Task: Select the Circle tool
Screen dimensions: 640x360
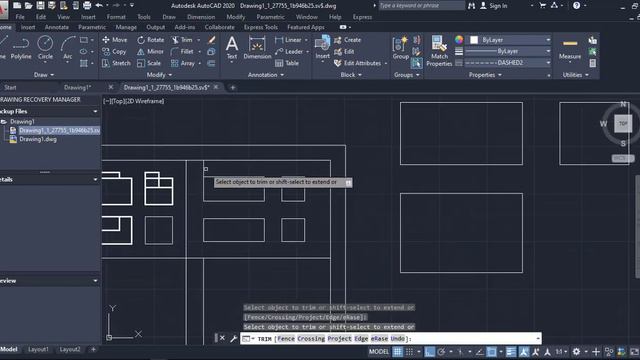Action: pyautogui.click(x=45, y=48)
